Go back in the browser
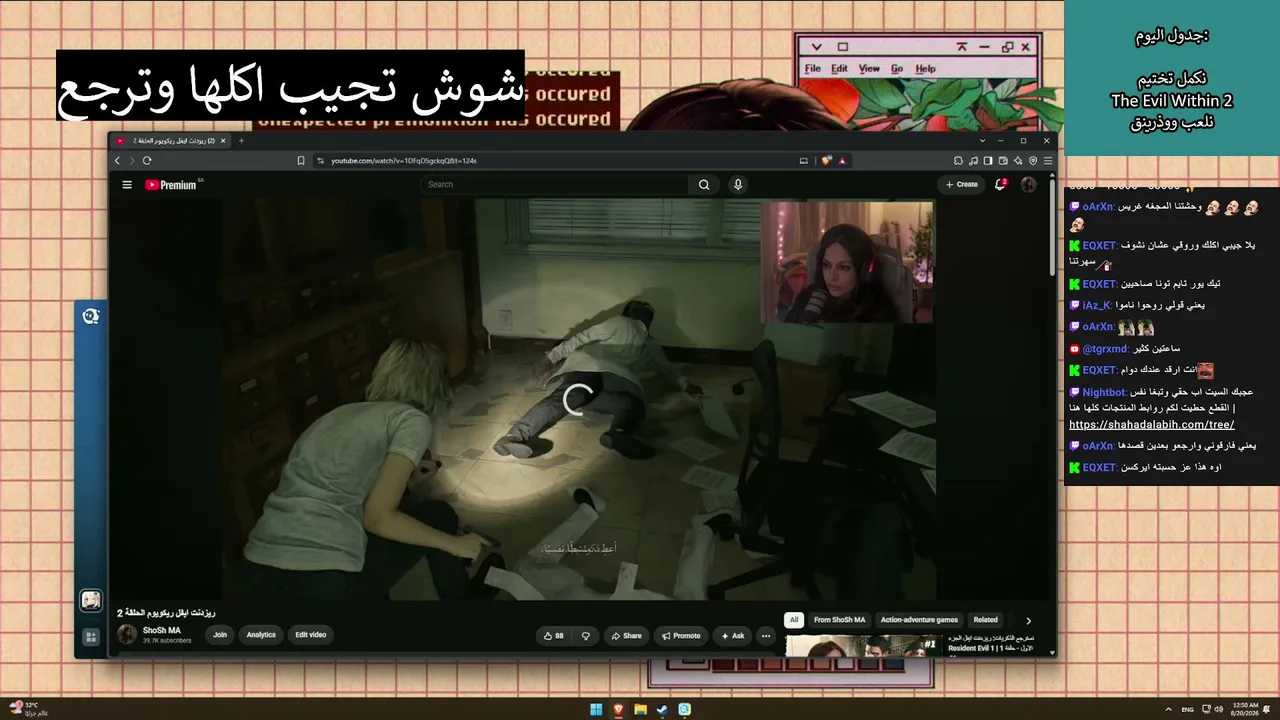The height and width of the screenshot is (720, 1280). coord(117,160)
